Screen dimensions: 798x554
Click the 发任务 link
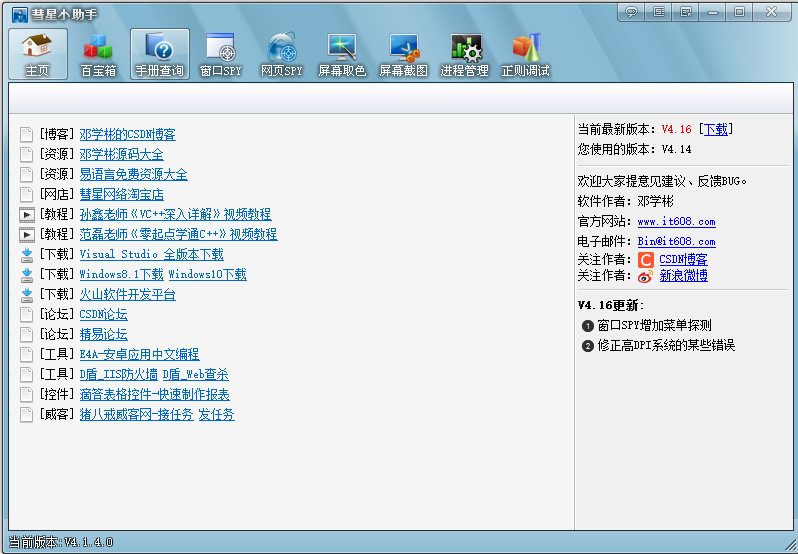[217, 415]
